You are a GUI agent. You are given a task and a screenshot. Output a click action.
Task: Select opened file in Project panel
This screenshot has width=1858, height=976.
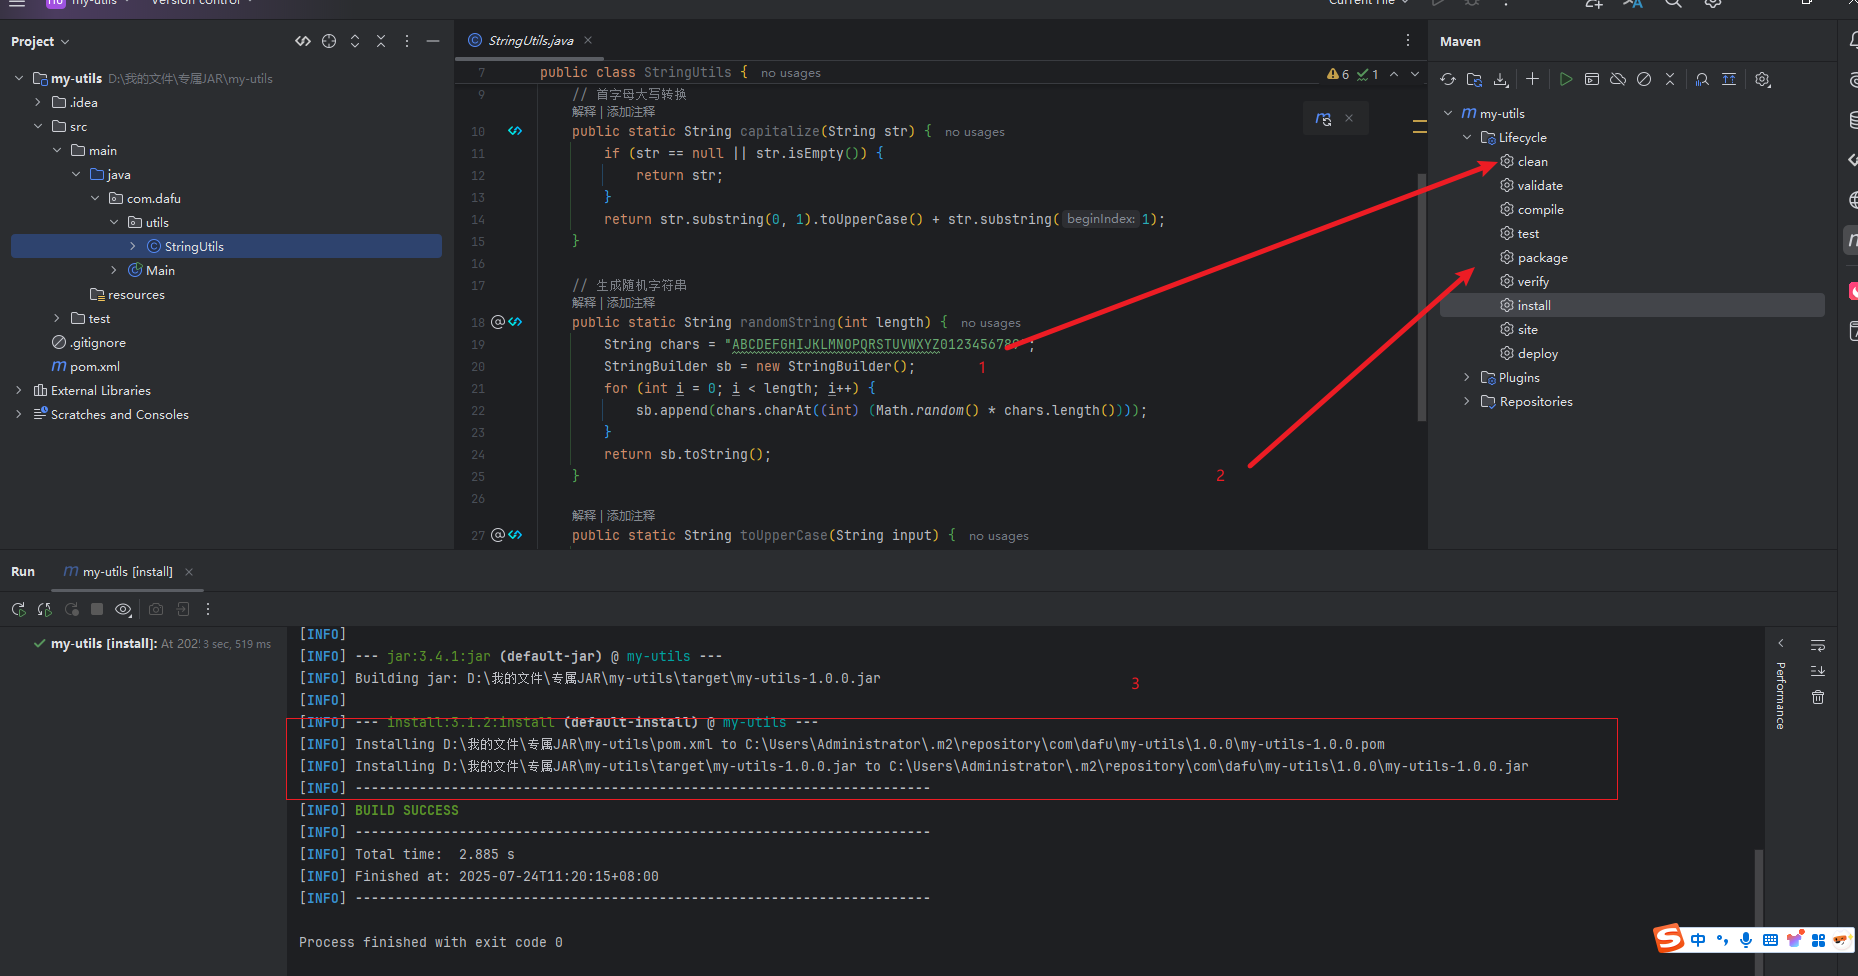(329, 41)
